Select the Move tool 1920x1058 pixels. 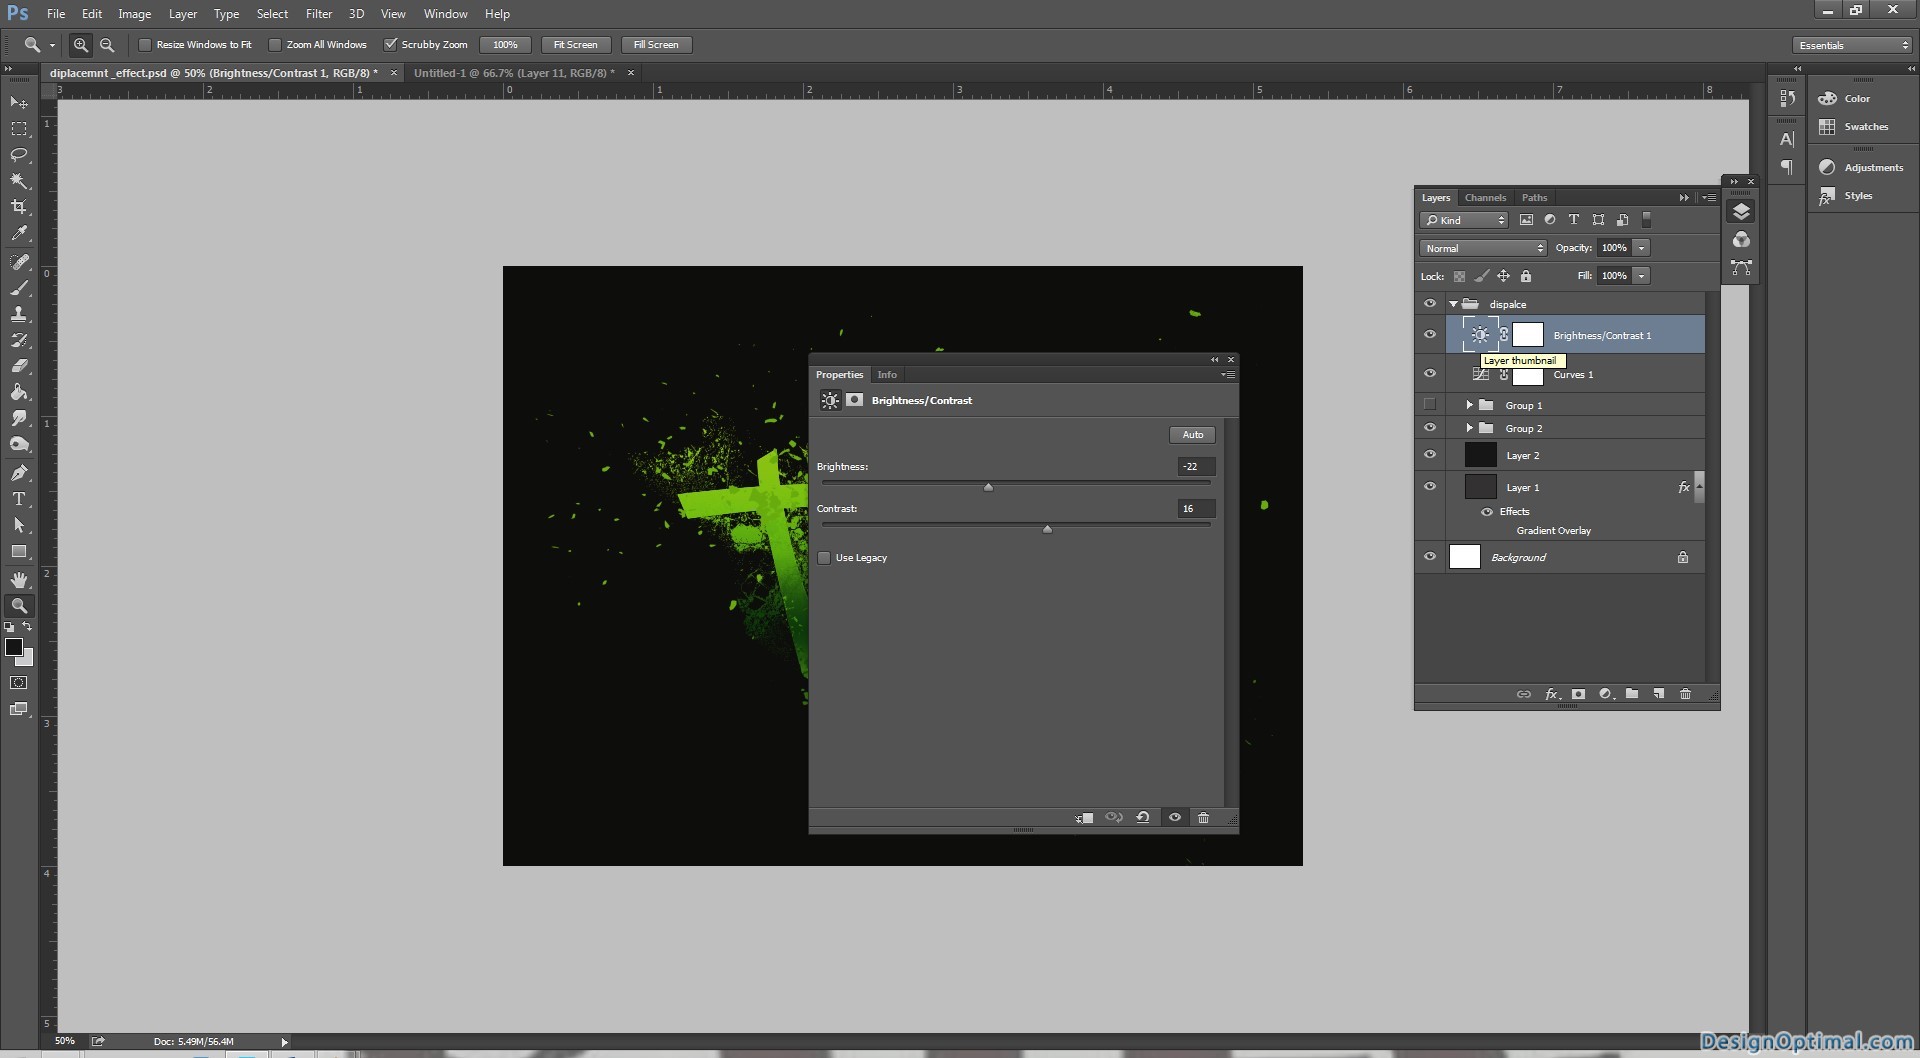[x=19, y=102]
